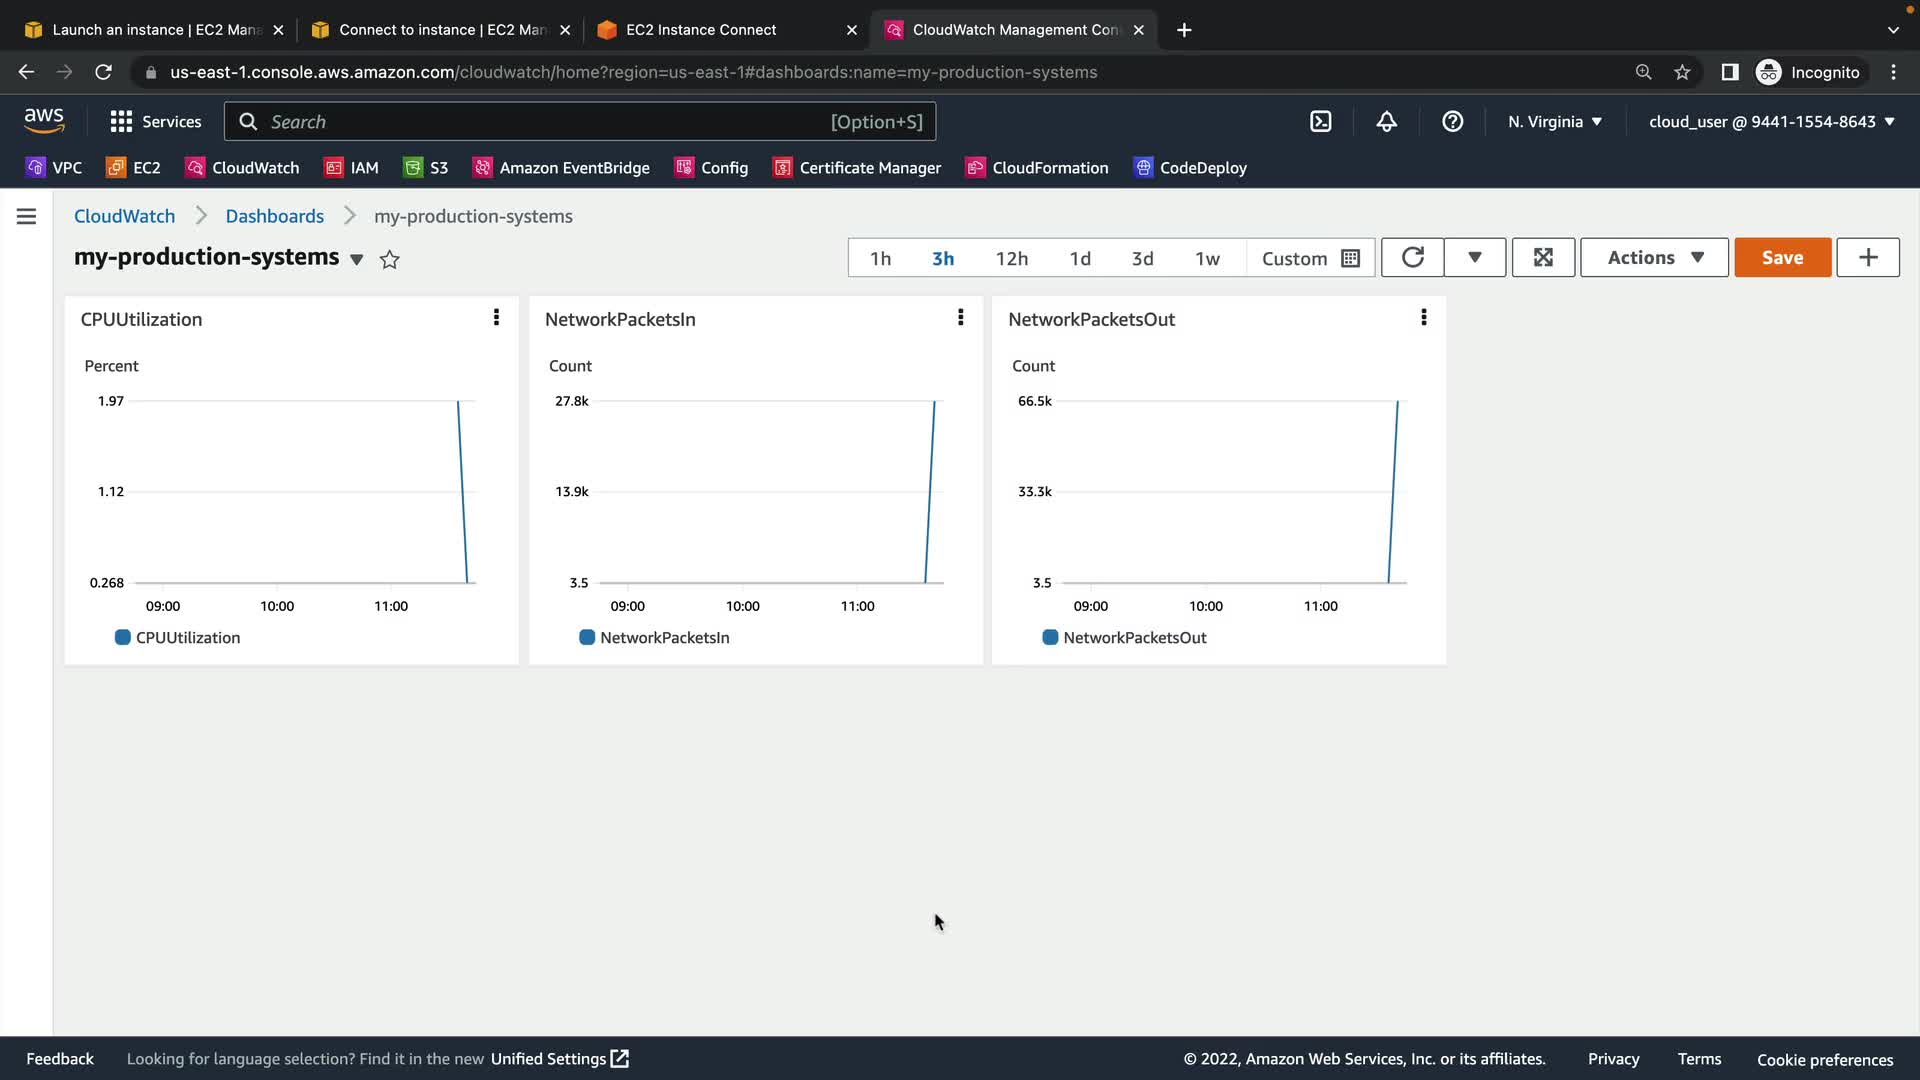Add widget with plus button
The height and width of the screenshot is (1080, 1920).
1867,258
